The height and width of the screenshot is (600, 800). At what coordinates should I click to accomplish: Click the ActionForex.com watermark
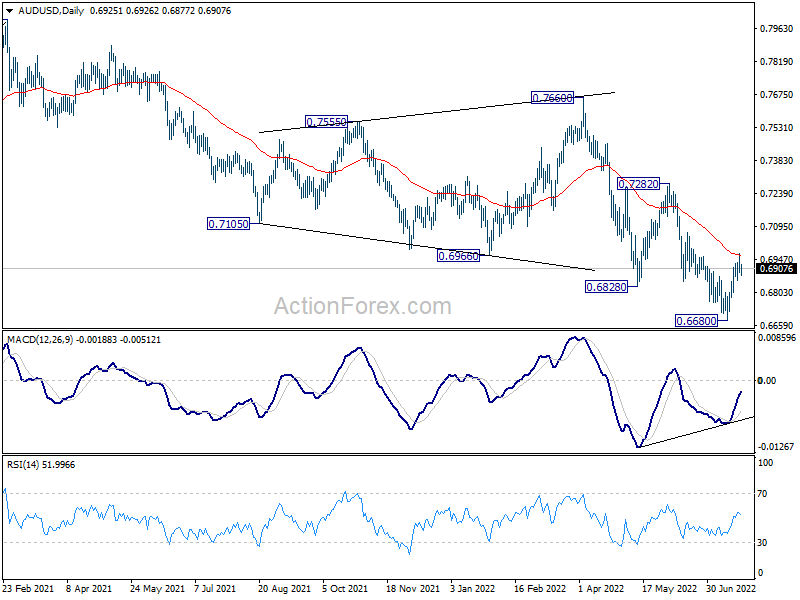tap(363, 306)
